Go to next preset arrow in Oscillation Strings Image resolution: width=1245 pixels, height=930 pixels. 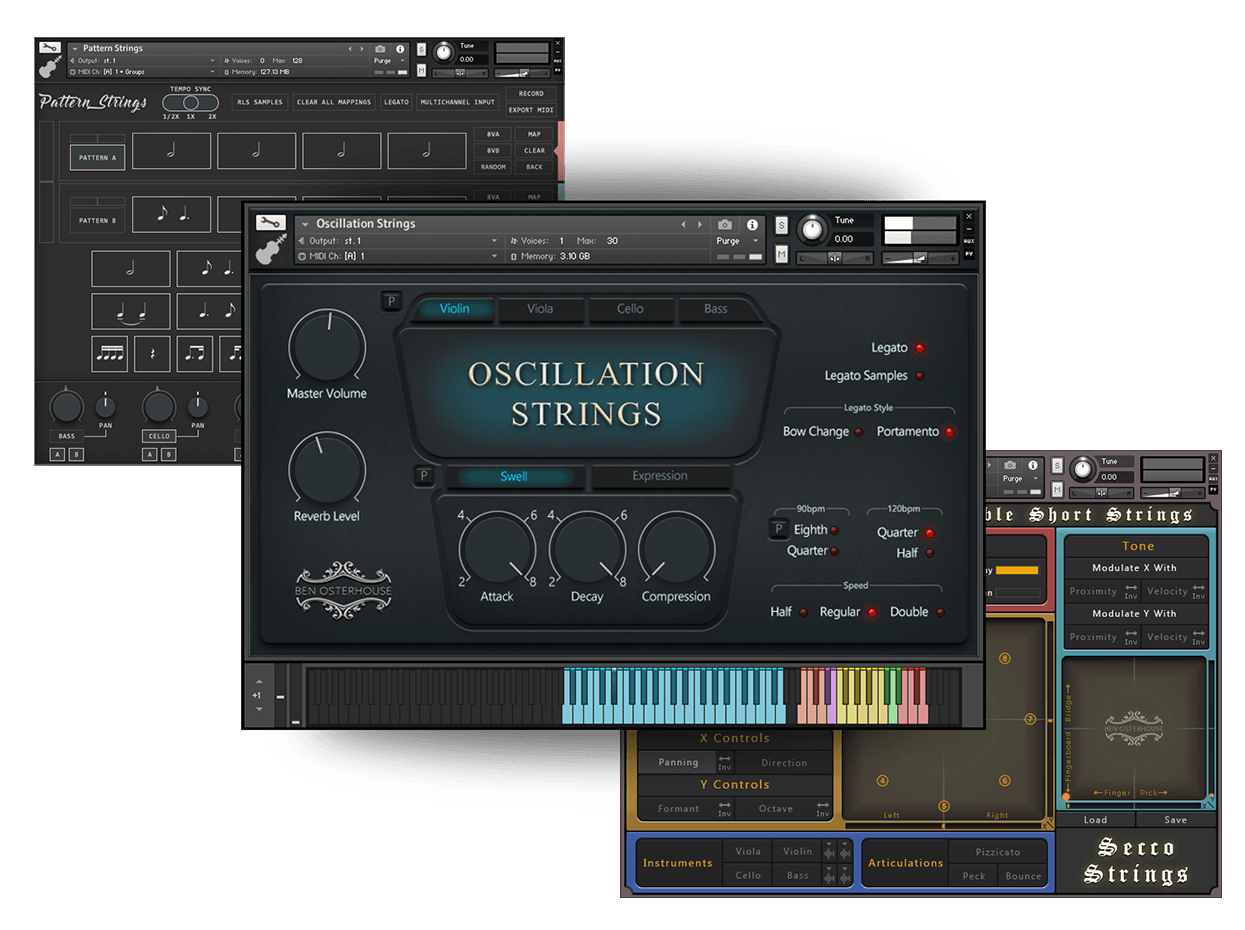pos(699,224)
